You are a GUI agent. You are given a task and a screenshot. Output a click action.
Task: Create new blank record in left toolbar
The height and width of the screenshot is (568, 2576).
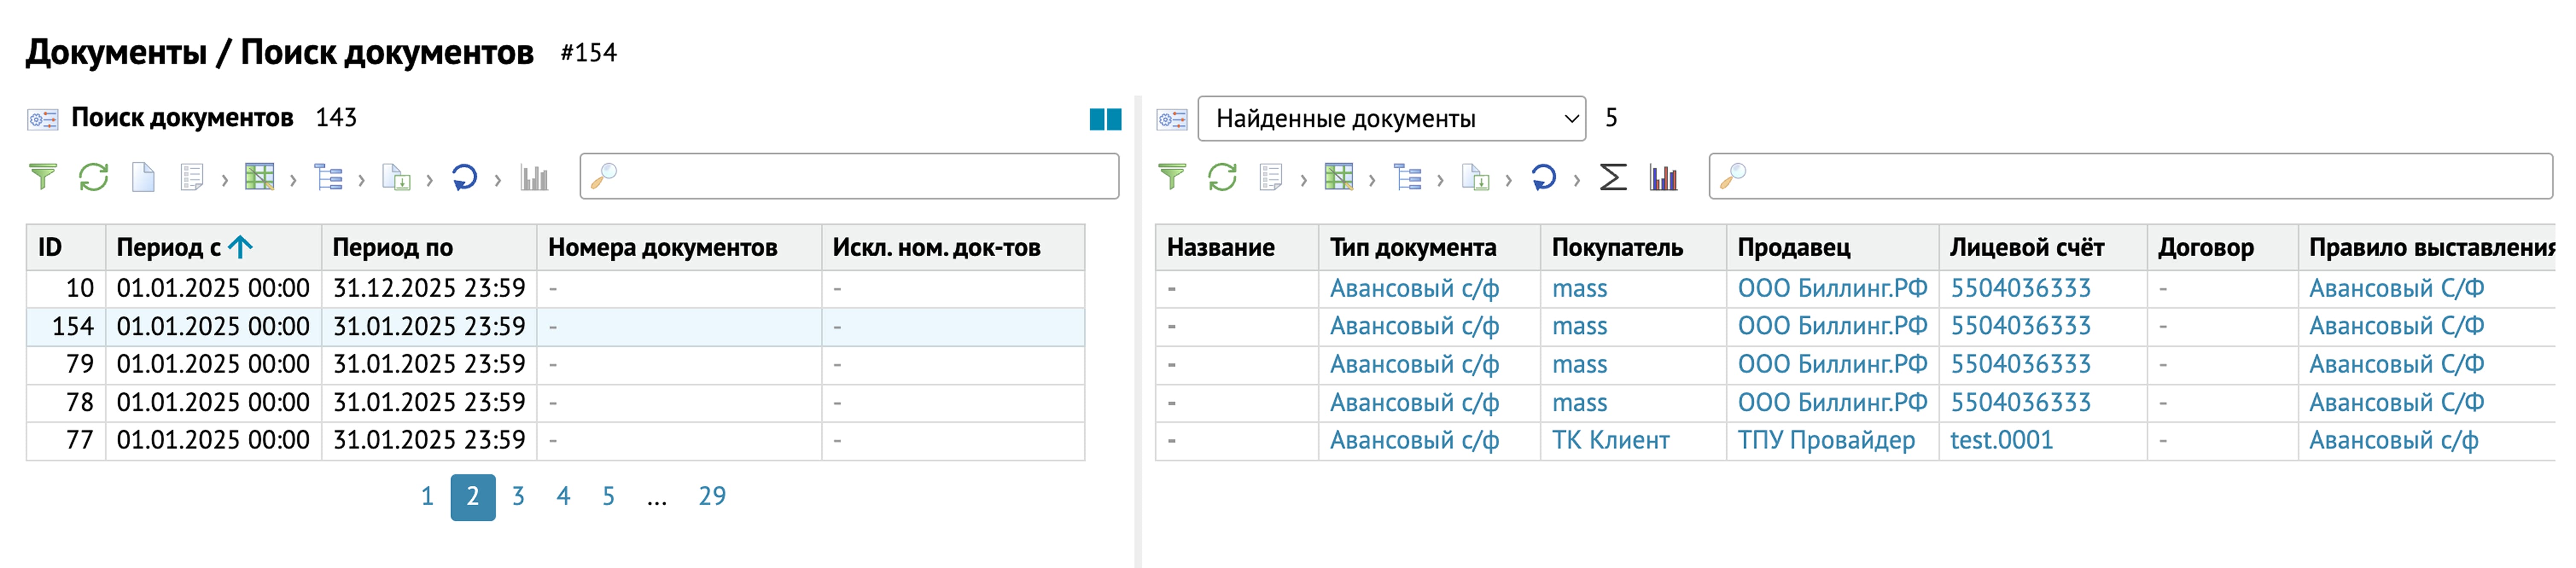pyautogui.click(x=144, y=177)
